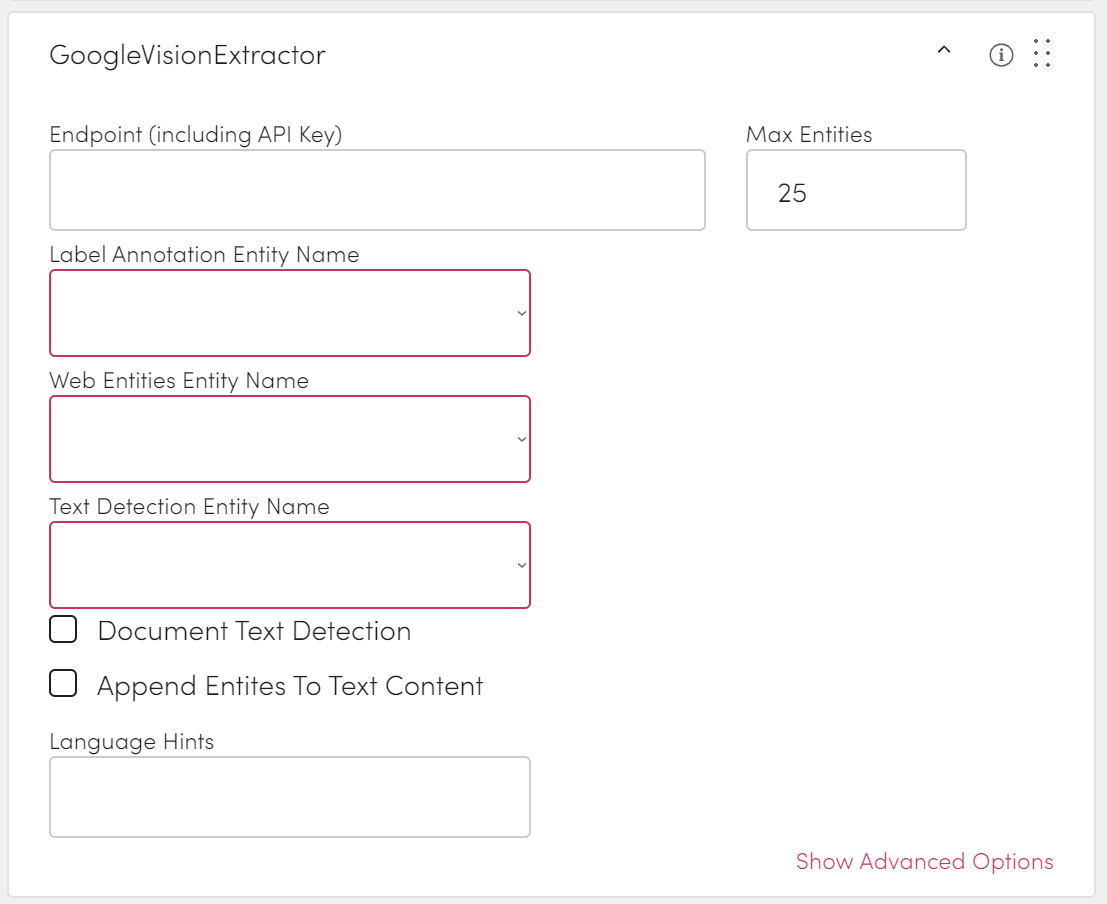Open the Text Detection Entity Name dropdown
Viewport: 1107px width, 904px height.
(x=290, y=565)
